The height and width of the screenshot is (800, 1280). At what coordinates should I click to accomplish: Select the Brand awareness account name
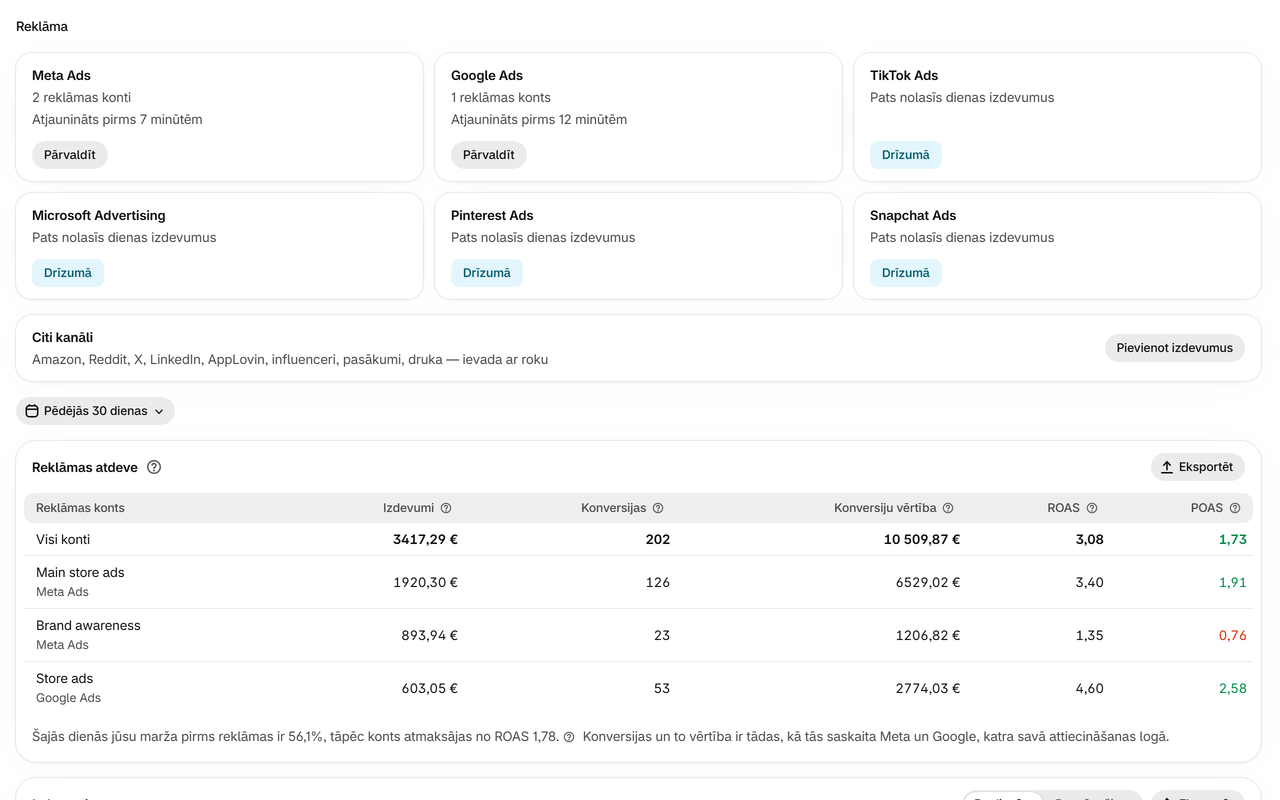(88, 625)
